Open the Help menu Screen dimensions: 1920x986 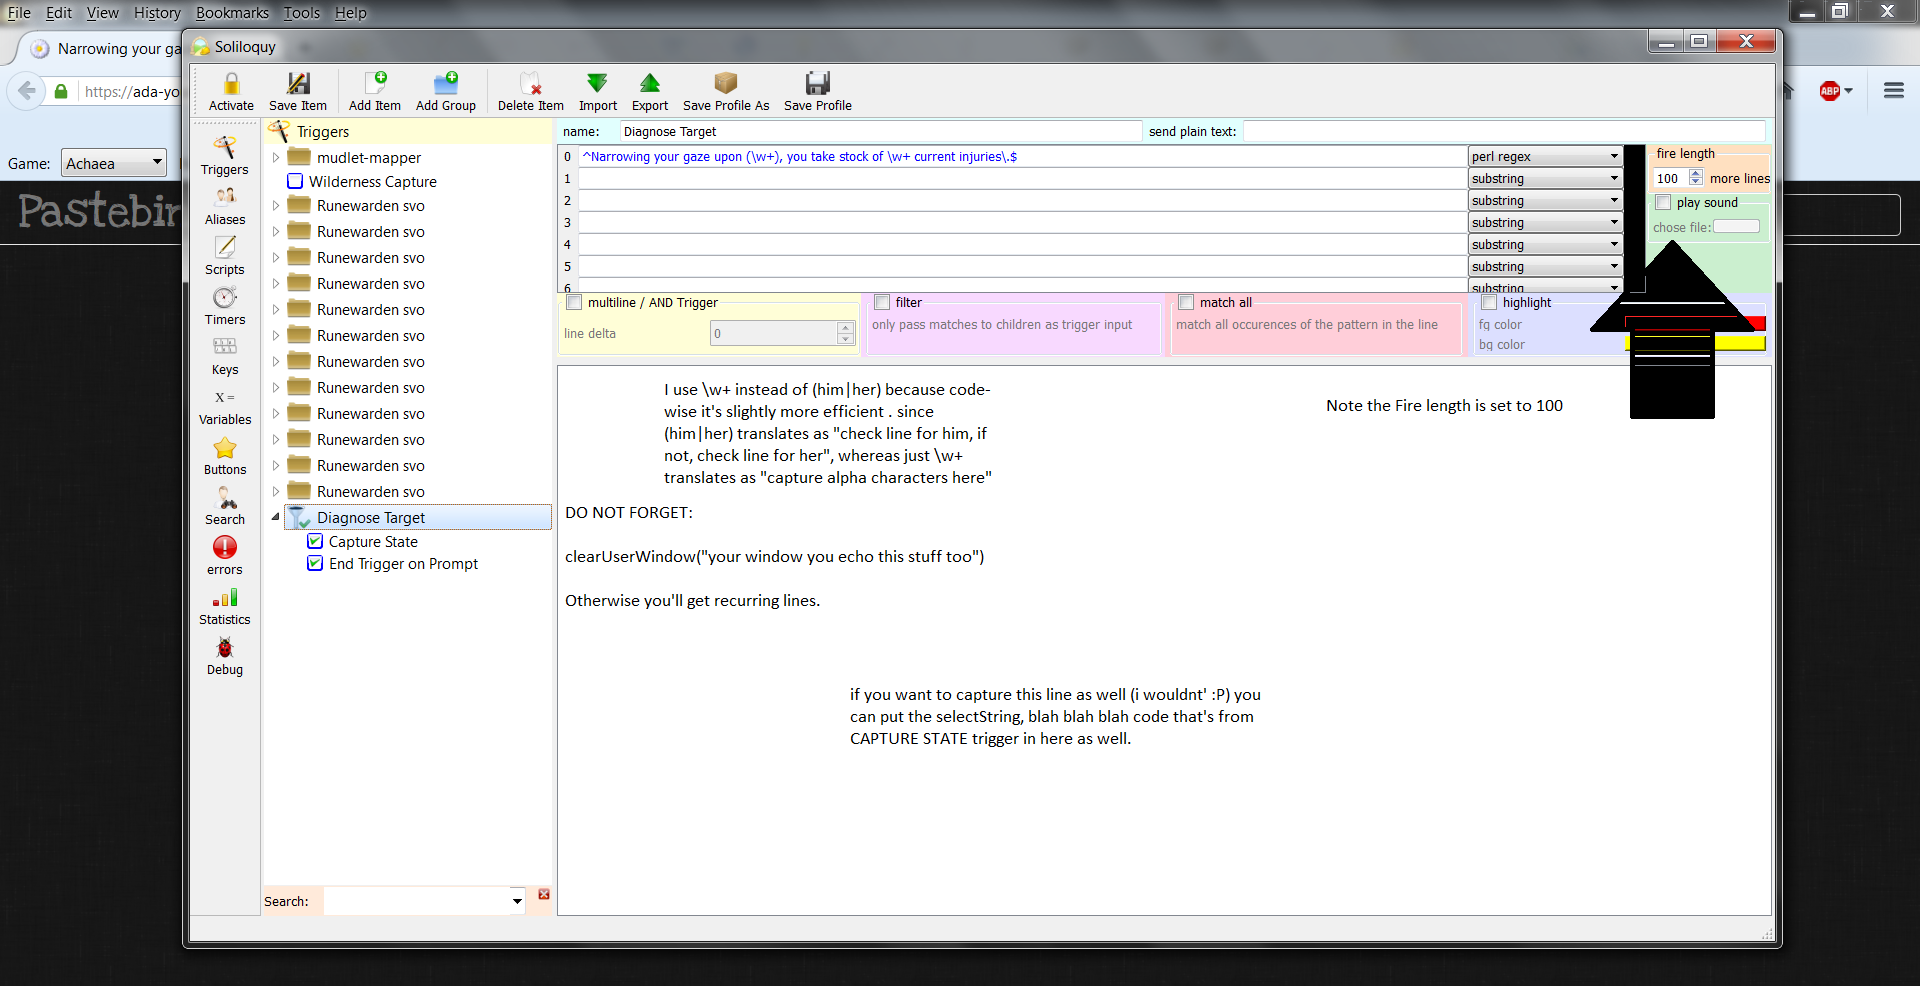pyautogui.click(x=350, y=13)
